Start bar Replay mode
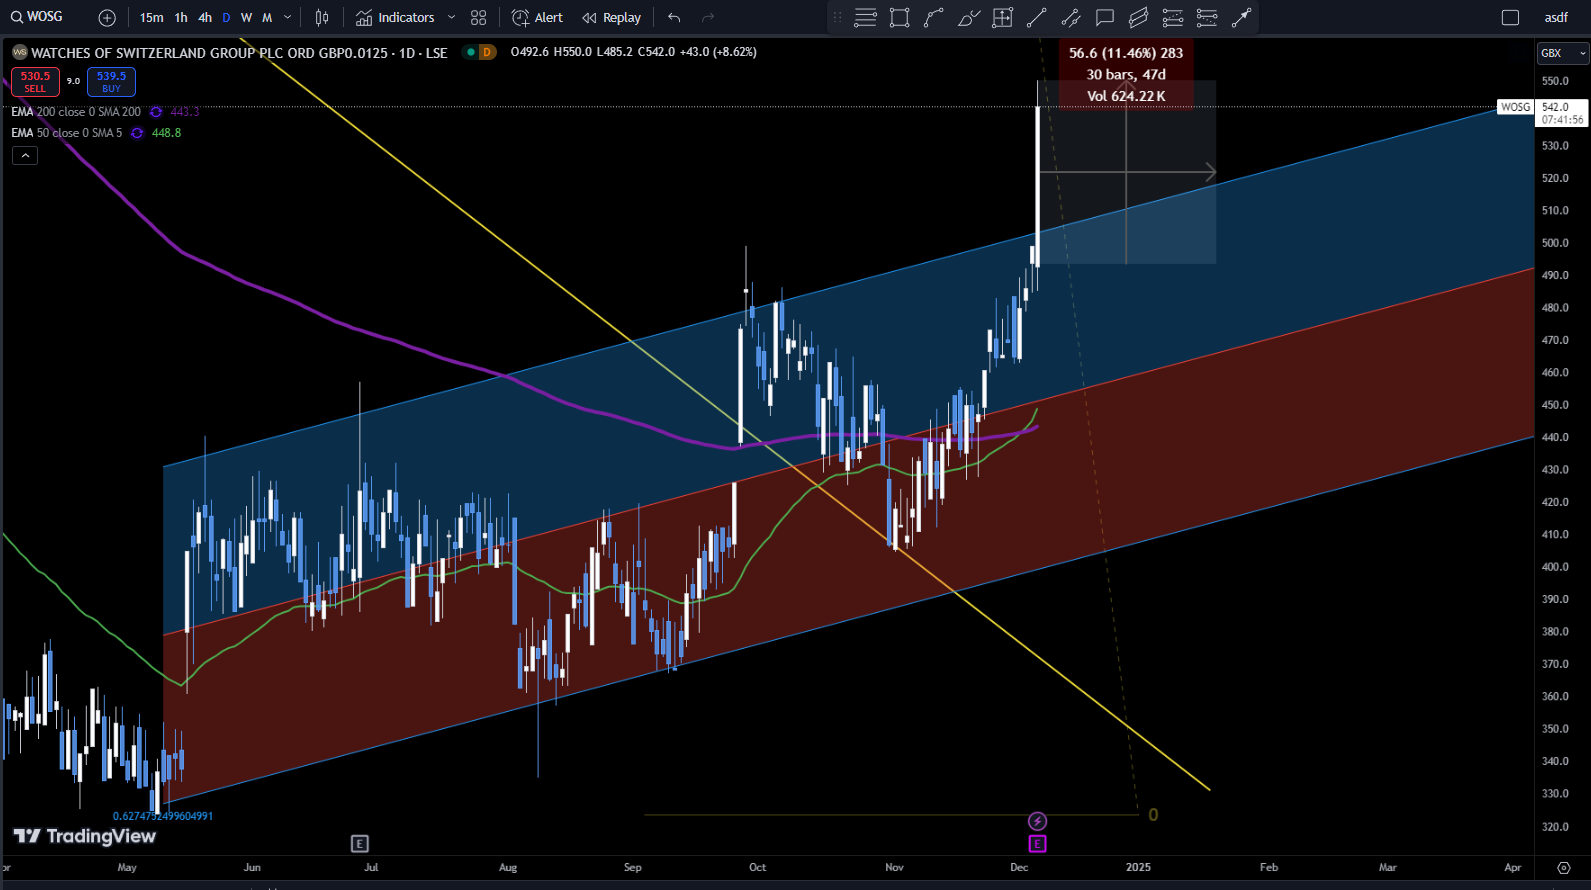Image resolution: width=1591 pixels, height=890 pixels. (x=612, y=18)
